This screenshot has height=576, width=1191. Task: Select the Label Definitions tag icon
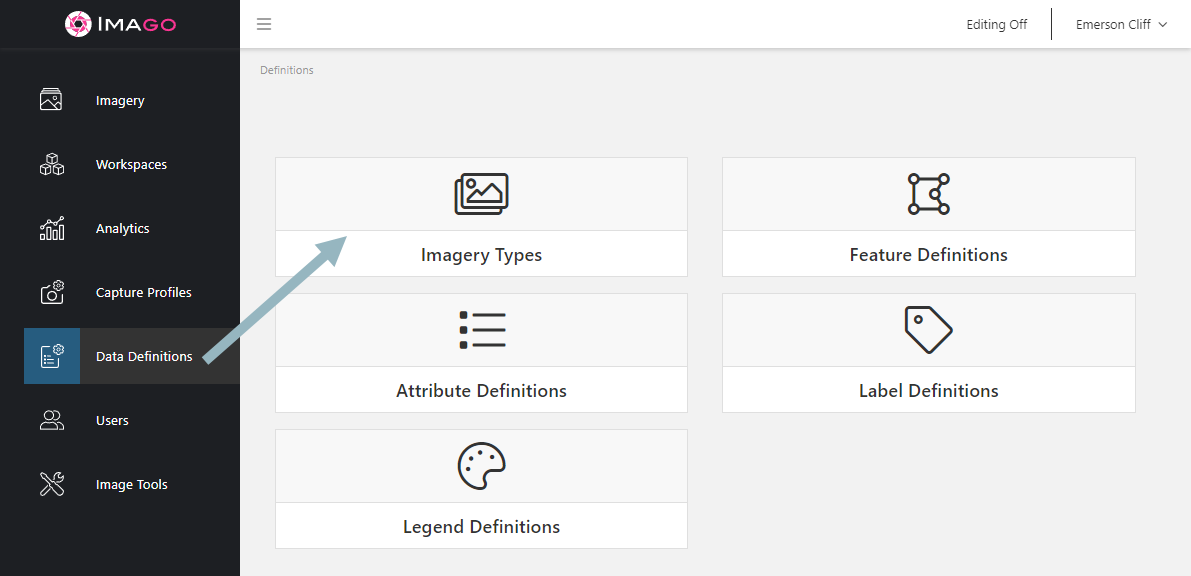(x=928, y=330)
